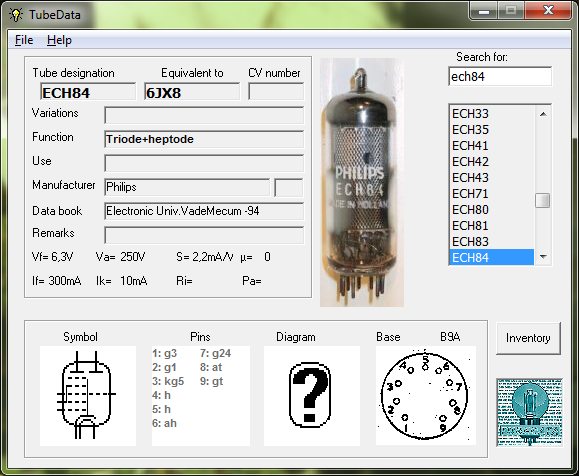
Task: Open the File menu
Action: click(24, 40)
